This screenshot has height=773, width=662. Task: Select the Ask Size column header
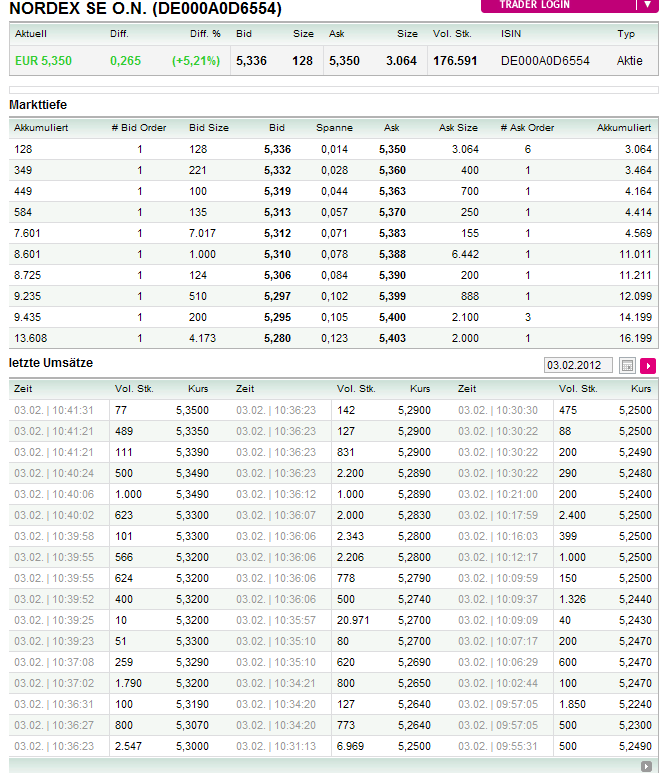[458, 128]
